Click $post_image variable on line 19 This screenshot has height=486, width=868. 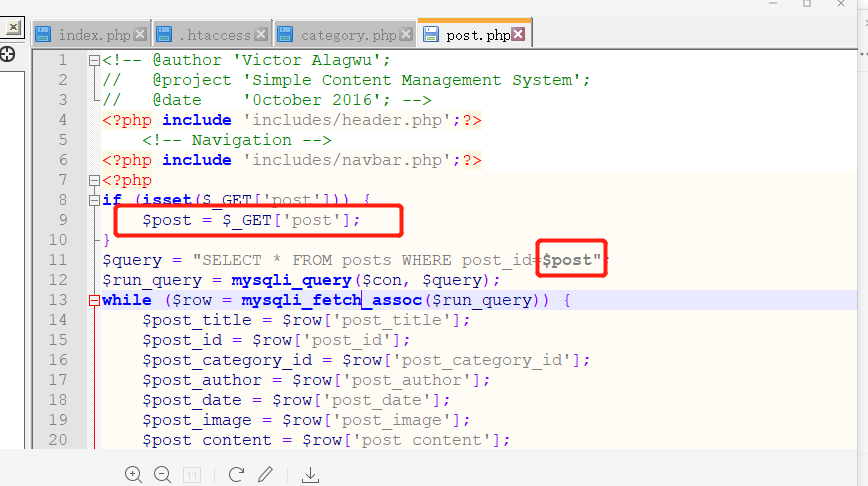coord(197,420)
